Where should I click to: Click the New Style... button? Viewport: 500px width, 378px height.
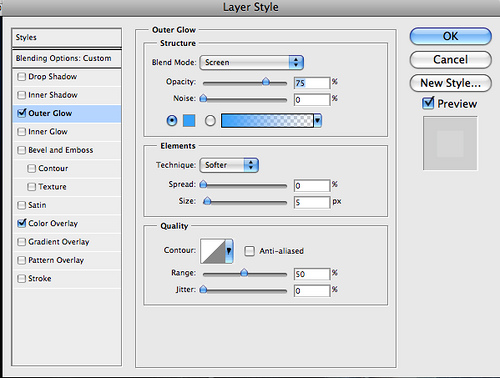click(x=450, y=83)
